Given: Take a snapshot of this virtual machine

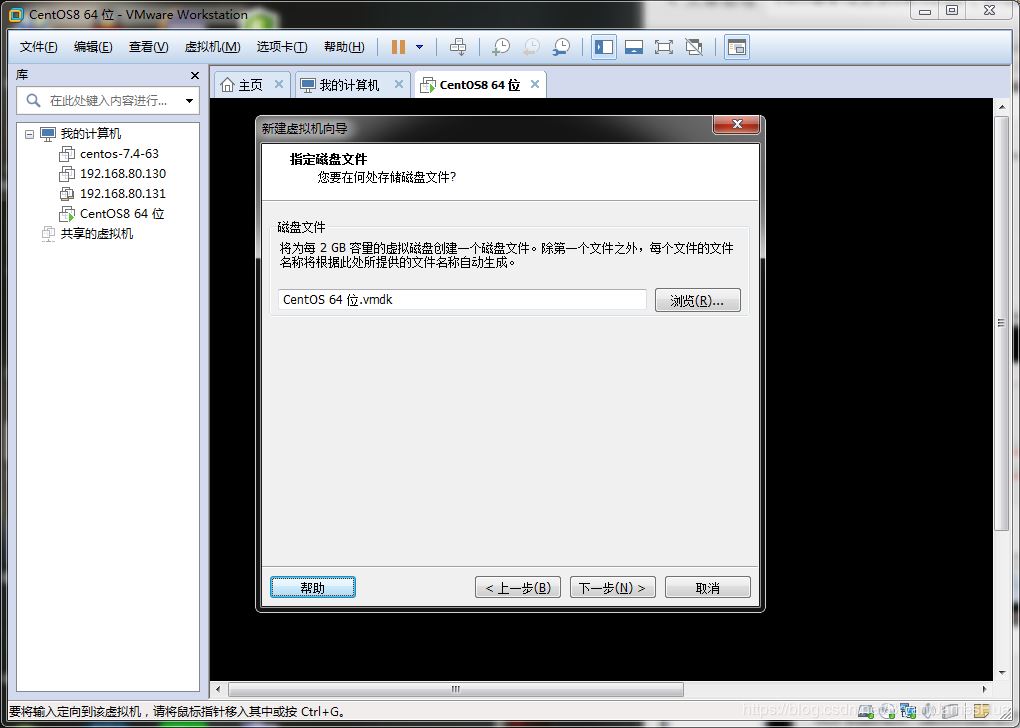Looking at the screenshot, I should pyautogui.click(x=501, y=46).
